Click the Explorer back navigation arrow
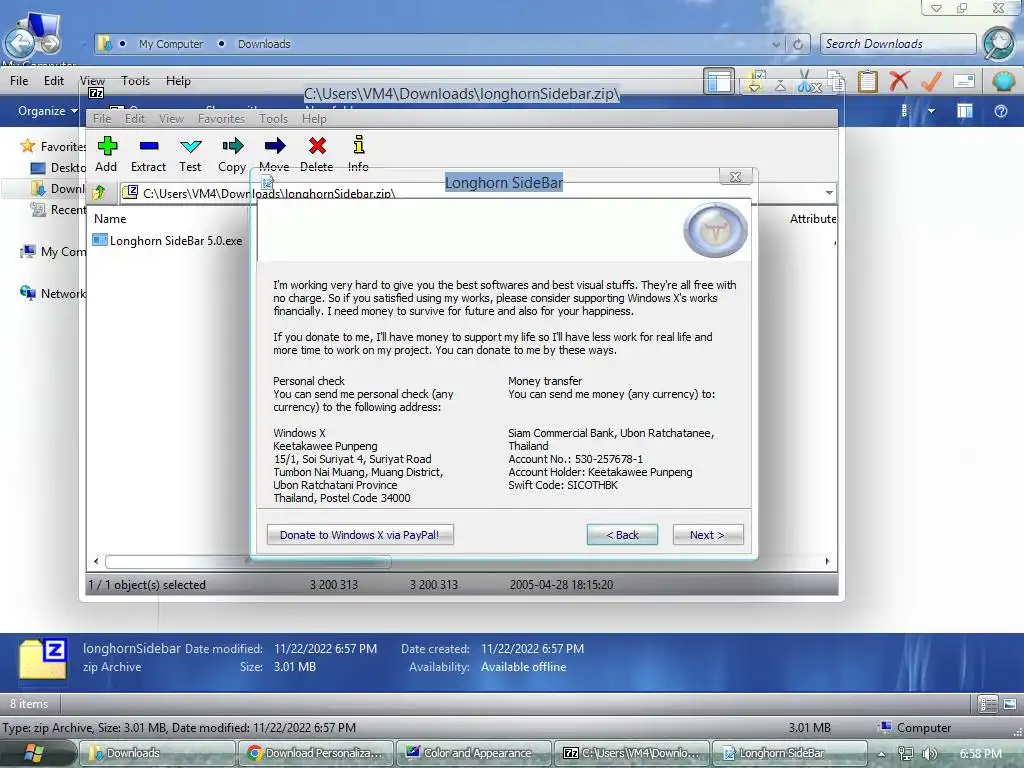Screen dimensions: 1024x768 (x=20, y=44)
